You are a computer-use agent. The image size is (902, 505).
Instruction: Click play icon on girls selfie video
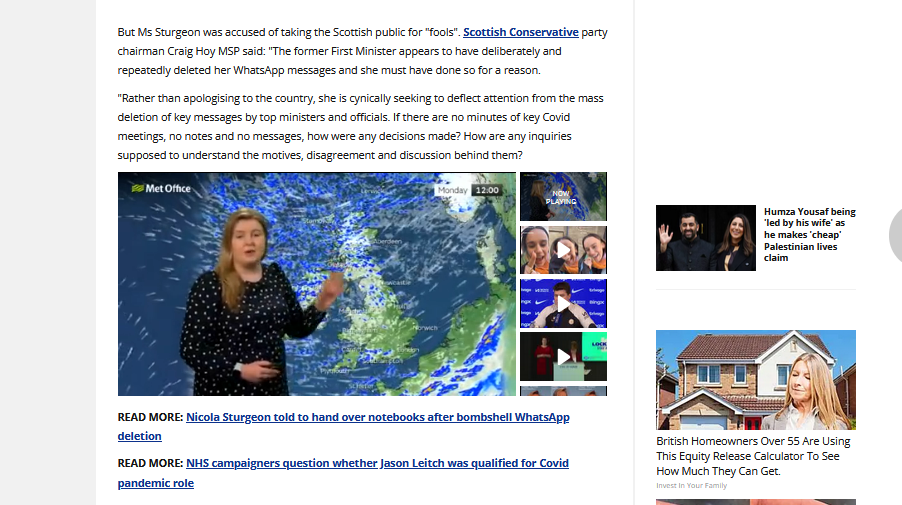[x=563, y=250]
